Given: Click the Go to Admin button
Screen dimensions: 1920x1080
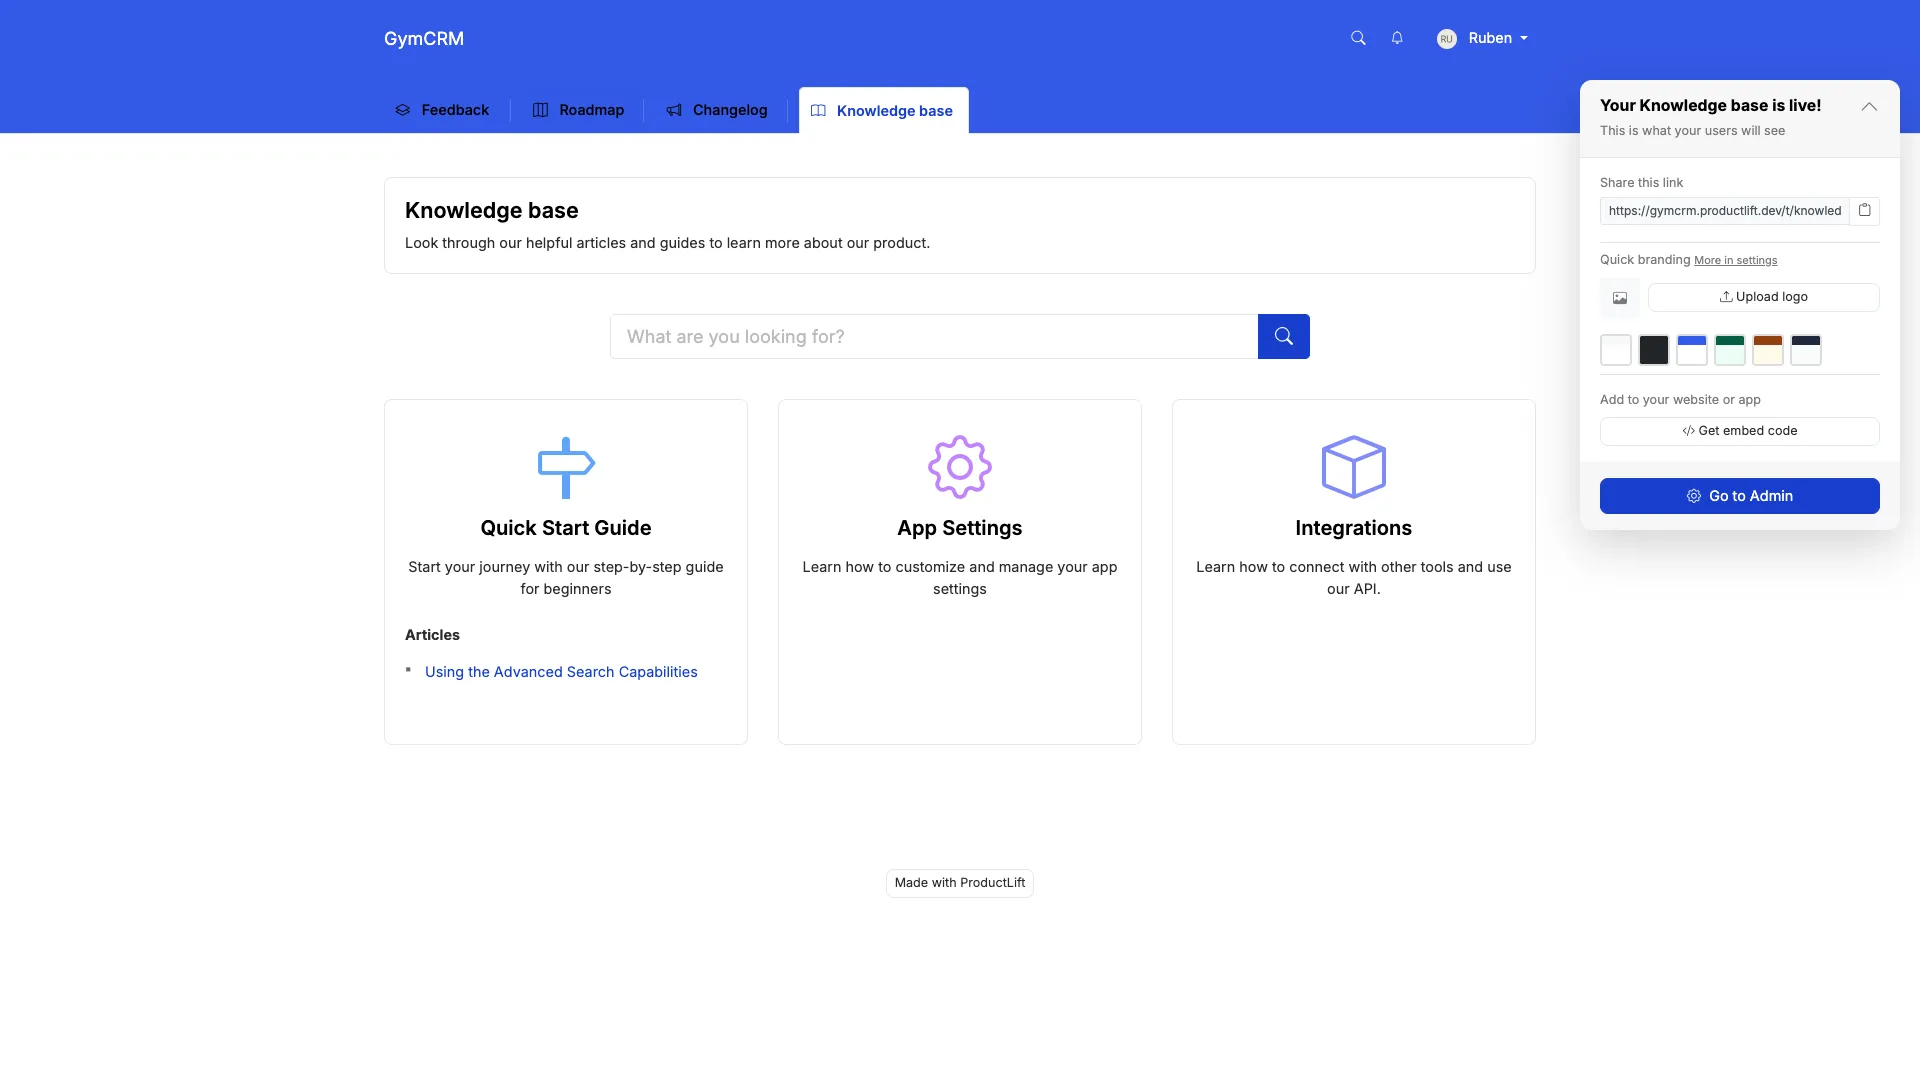Looking at the screenshot, I should (1739, 495).
